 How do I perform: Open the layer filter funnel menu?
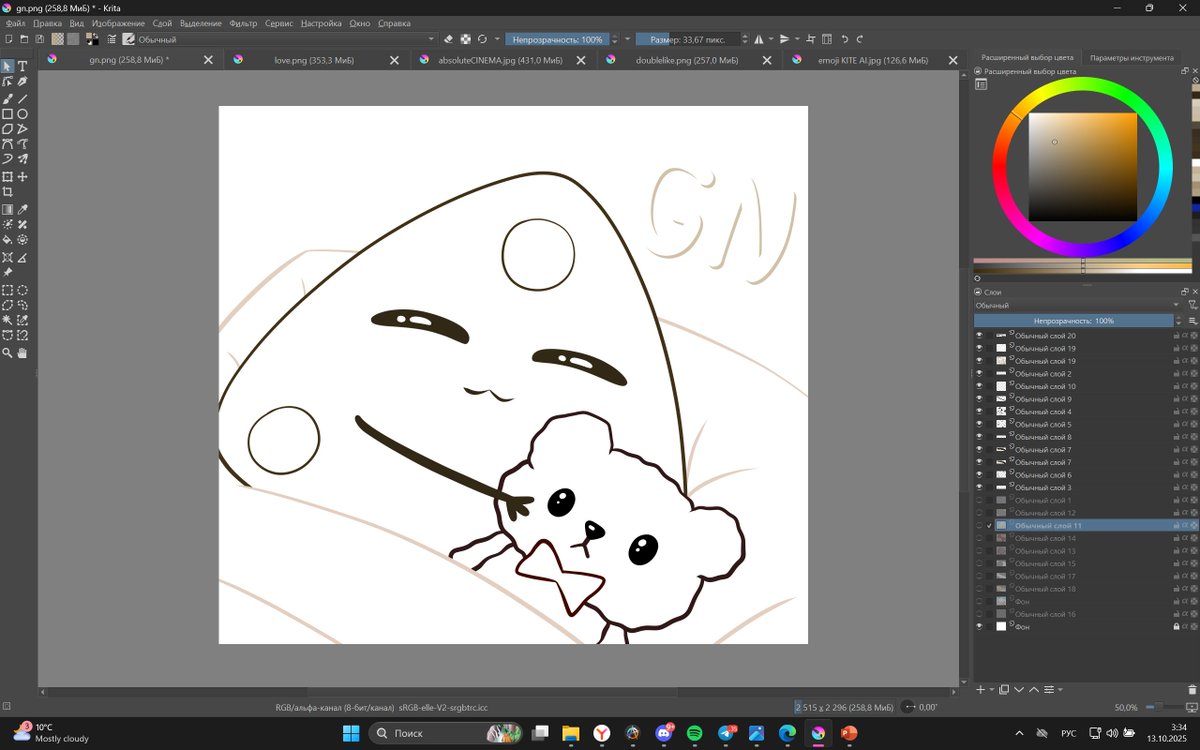1192,305
